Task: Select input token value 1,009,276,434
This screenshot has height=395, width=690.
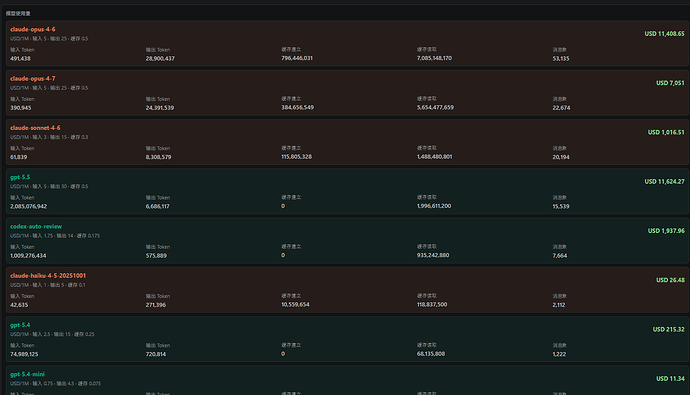Action: coord(28,256)
